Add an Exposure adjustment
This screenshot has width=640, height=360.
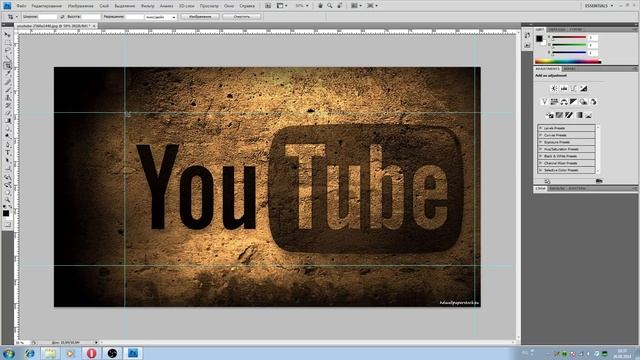click(583, 89)
